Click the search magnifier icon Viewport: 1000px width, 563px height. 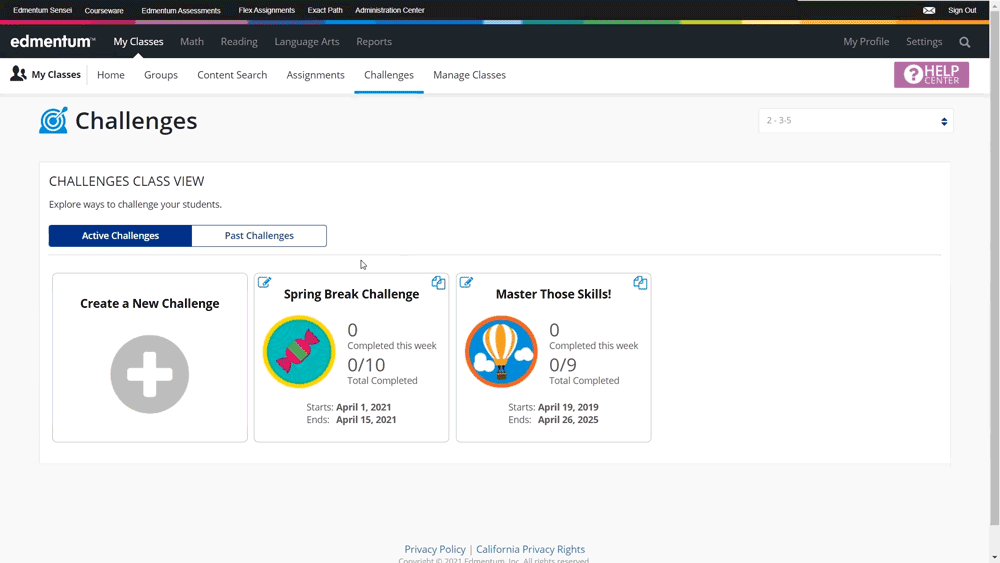click(x=965, y=42)
